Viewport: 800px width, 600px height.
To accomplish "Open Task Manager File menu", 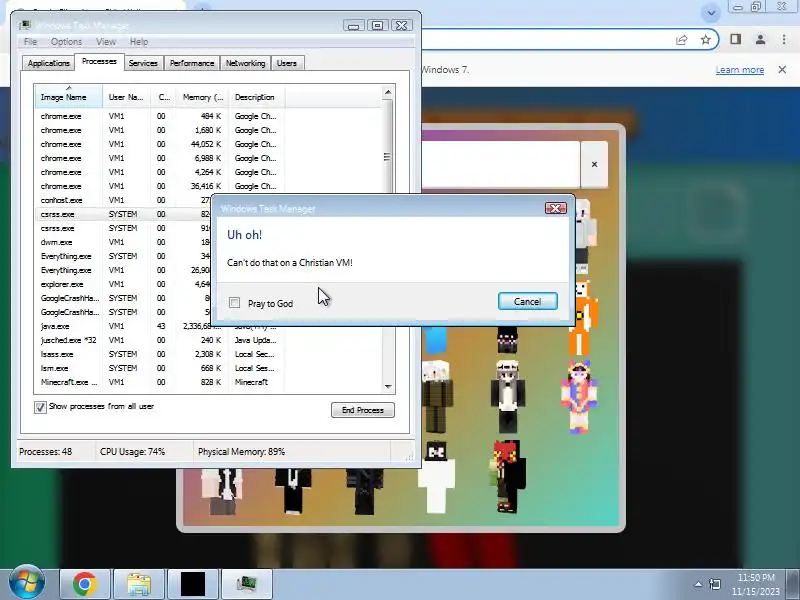I will [31, 42].
